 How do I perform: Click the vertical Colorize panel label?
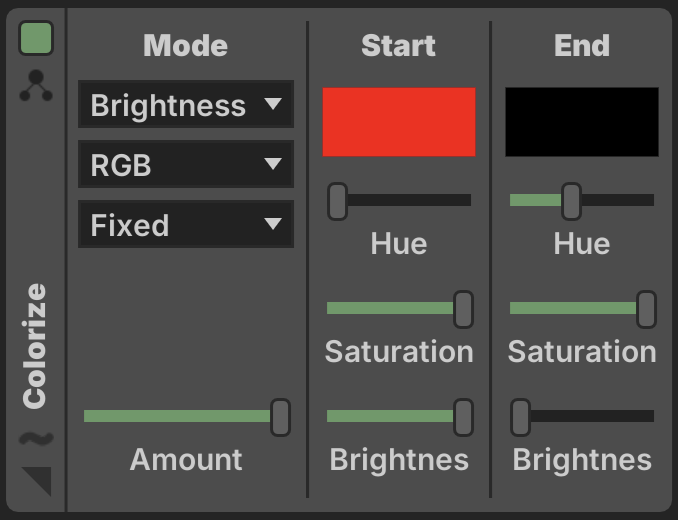pyautogui.click(x=36, y=346)
